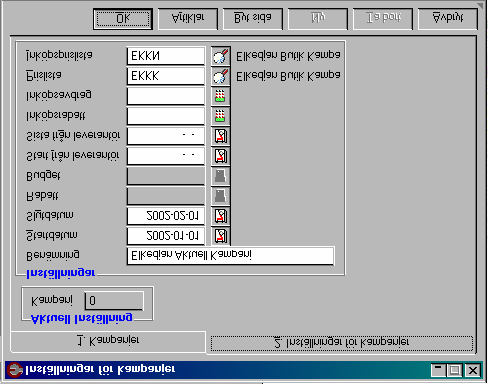Select the 2. Inställningar för Kampanjer tab
Viewport: 488px width, 384px height.
(342, 343)
